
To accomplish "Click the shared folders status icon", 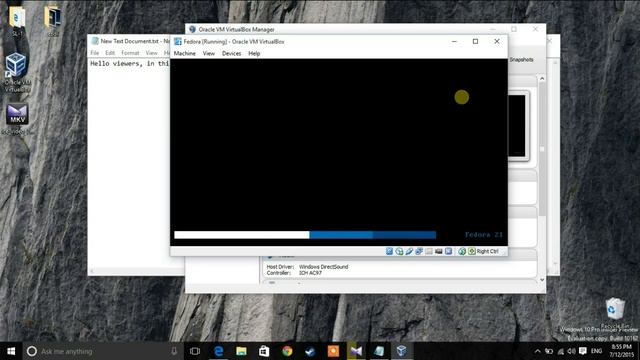I will click(x=429, y=251).
